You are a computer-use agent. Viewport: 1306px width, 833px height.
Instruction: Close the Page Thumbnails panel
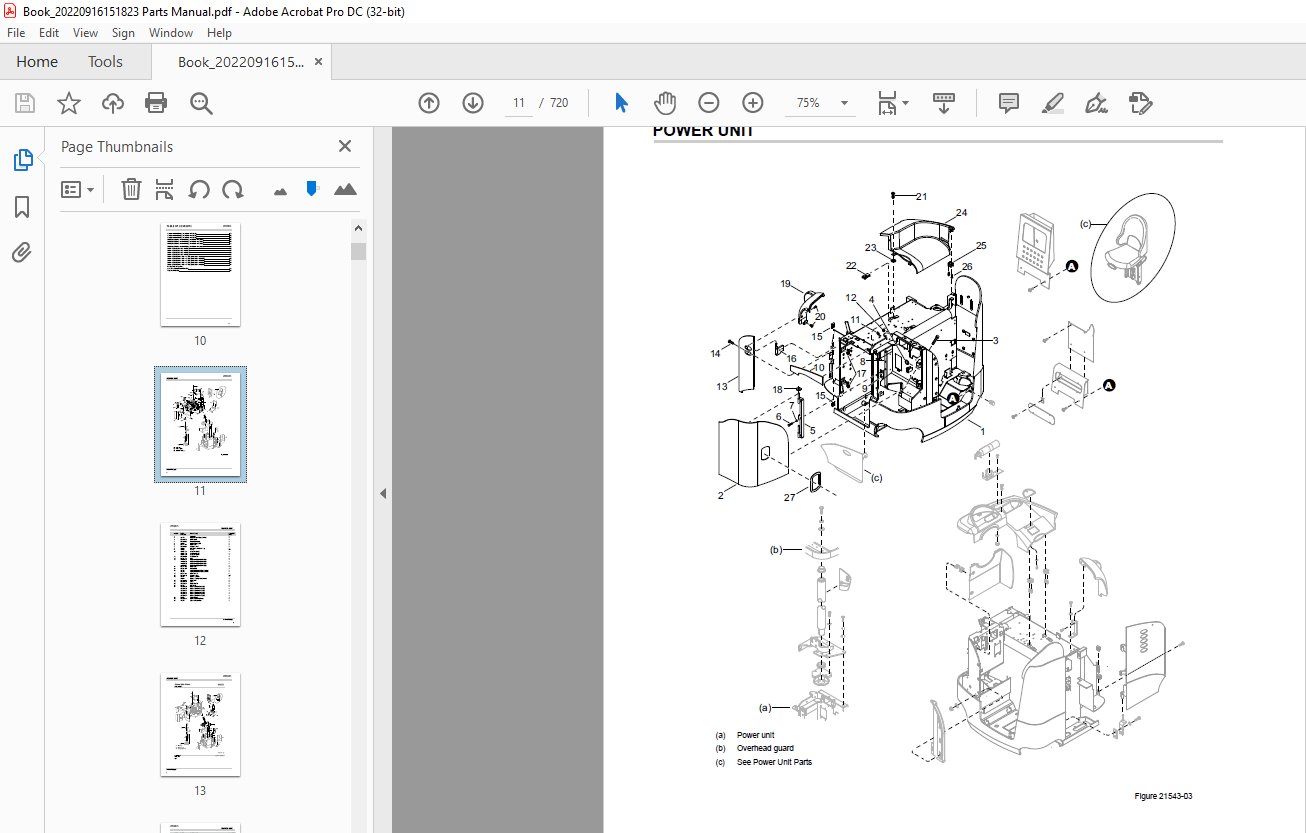coord(345,146)
